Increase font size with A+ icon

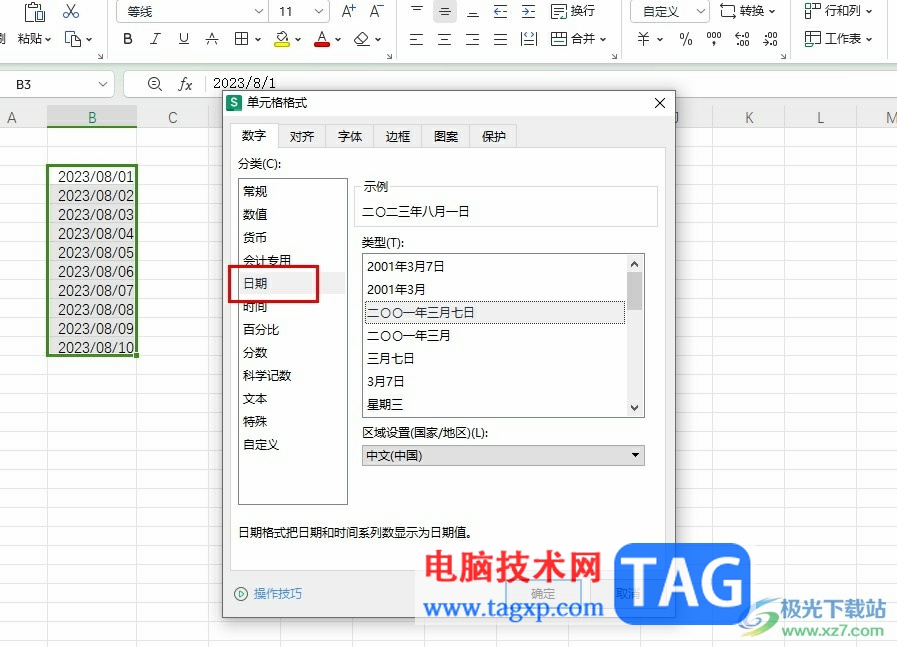pyautogui.click(x=348, y=11)
